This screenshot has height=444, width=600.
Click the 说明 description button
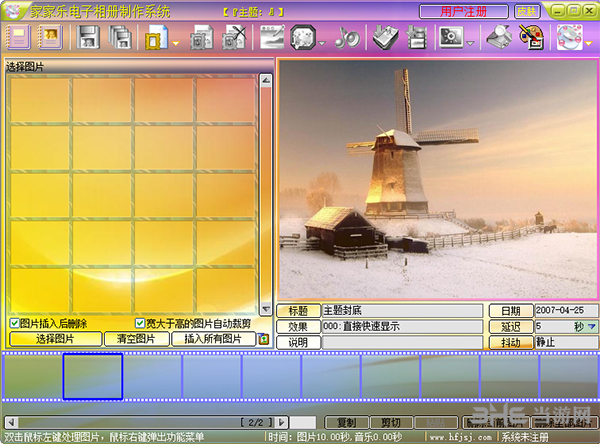(x=298, y=342)
